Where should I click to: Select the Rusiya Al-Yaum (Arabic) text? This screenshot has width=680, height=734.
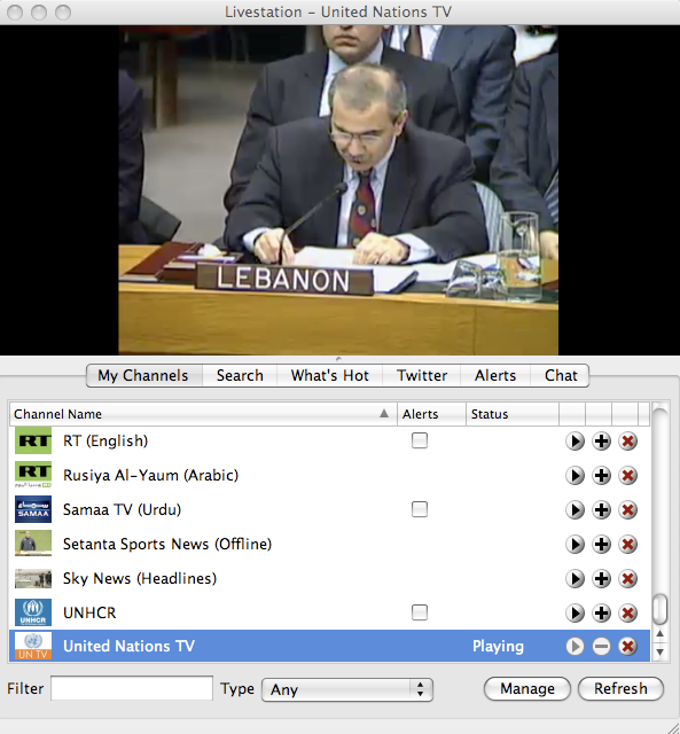pos(151,476)
